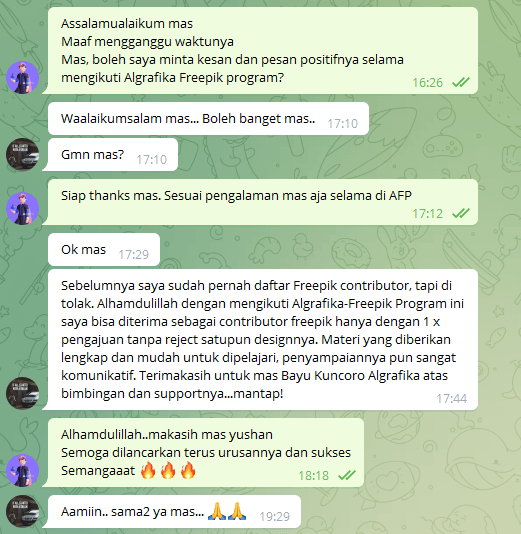
Task: Select the 'Alhamdulillah..makasih mas yushan' bubble
Action: click(x=206, y=453)
